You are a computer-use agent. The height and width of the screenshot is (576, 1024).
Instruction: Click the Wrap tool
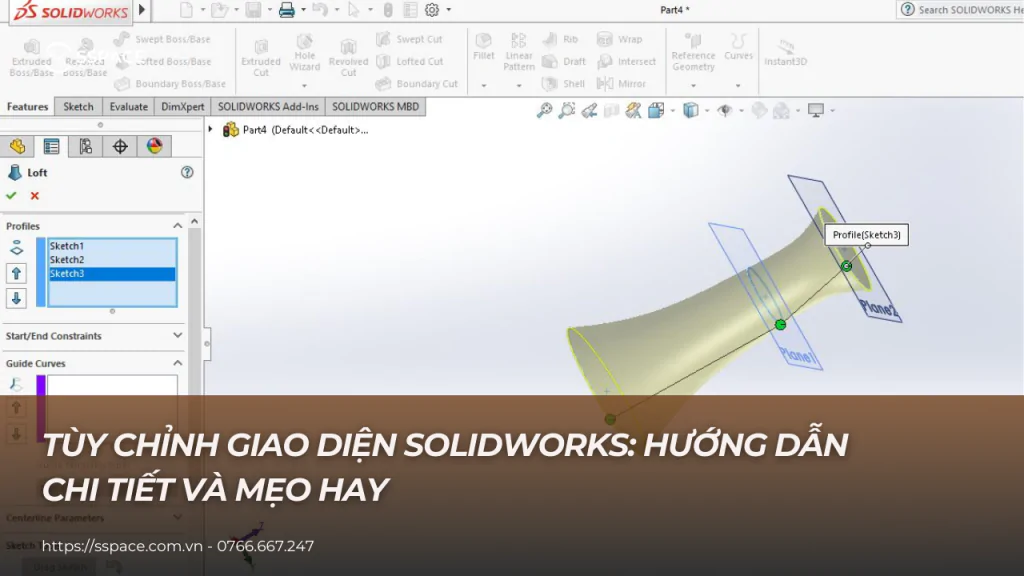[619, 39]
